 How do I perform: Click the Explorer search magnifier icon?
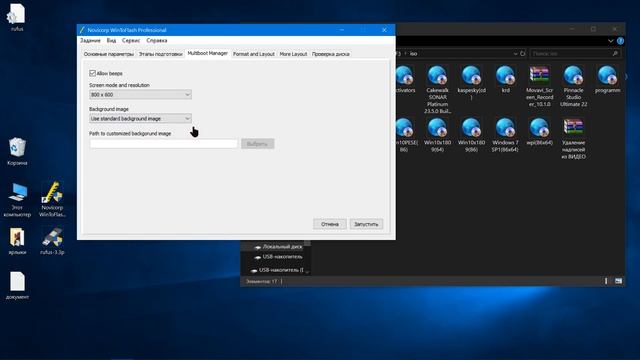615,53
